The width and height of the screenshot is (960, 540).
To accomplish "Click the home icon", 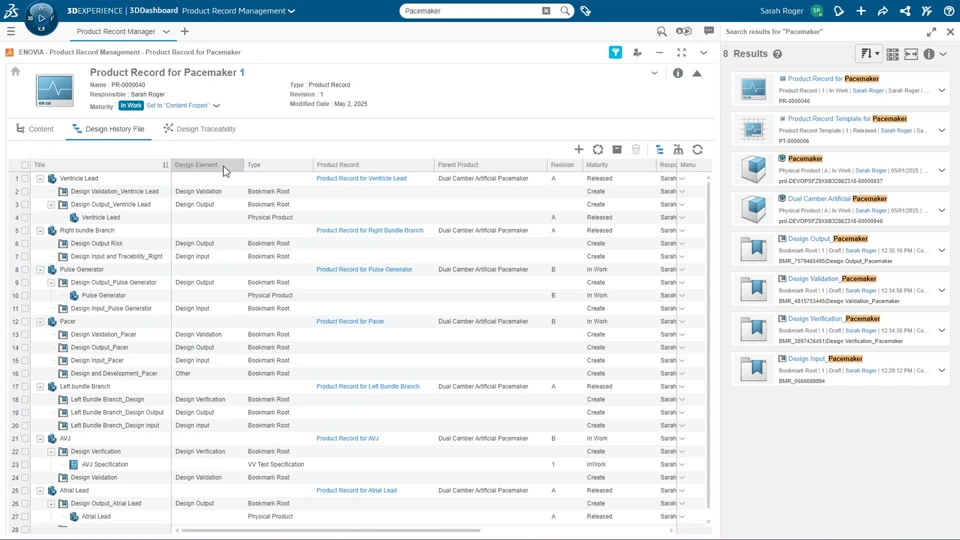I will 15,72.
